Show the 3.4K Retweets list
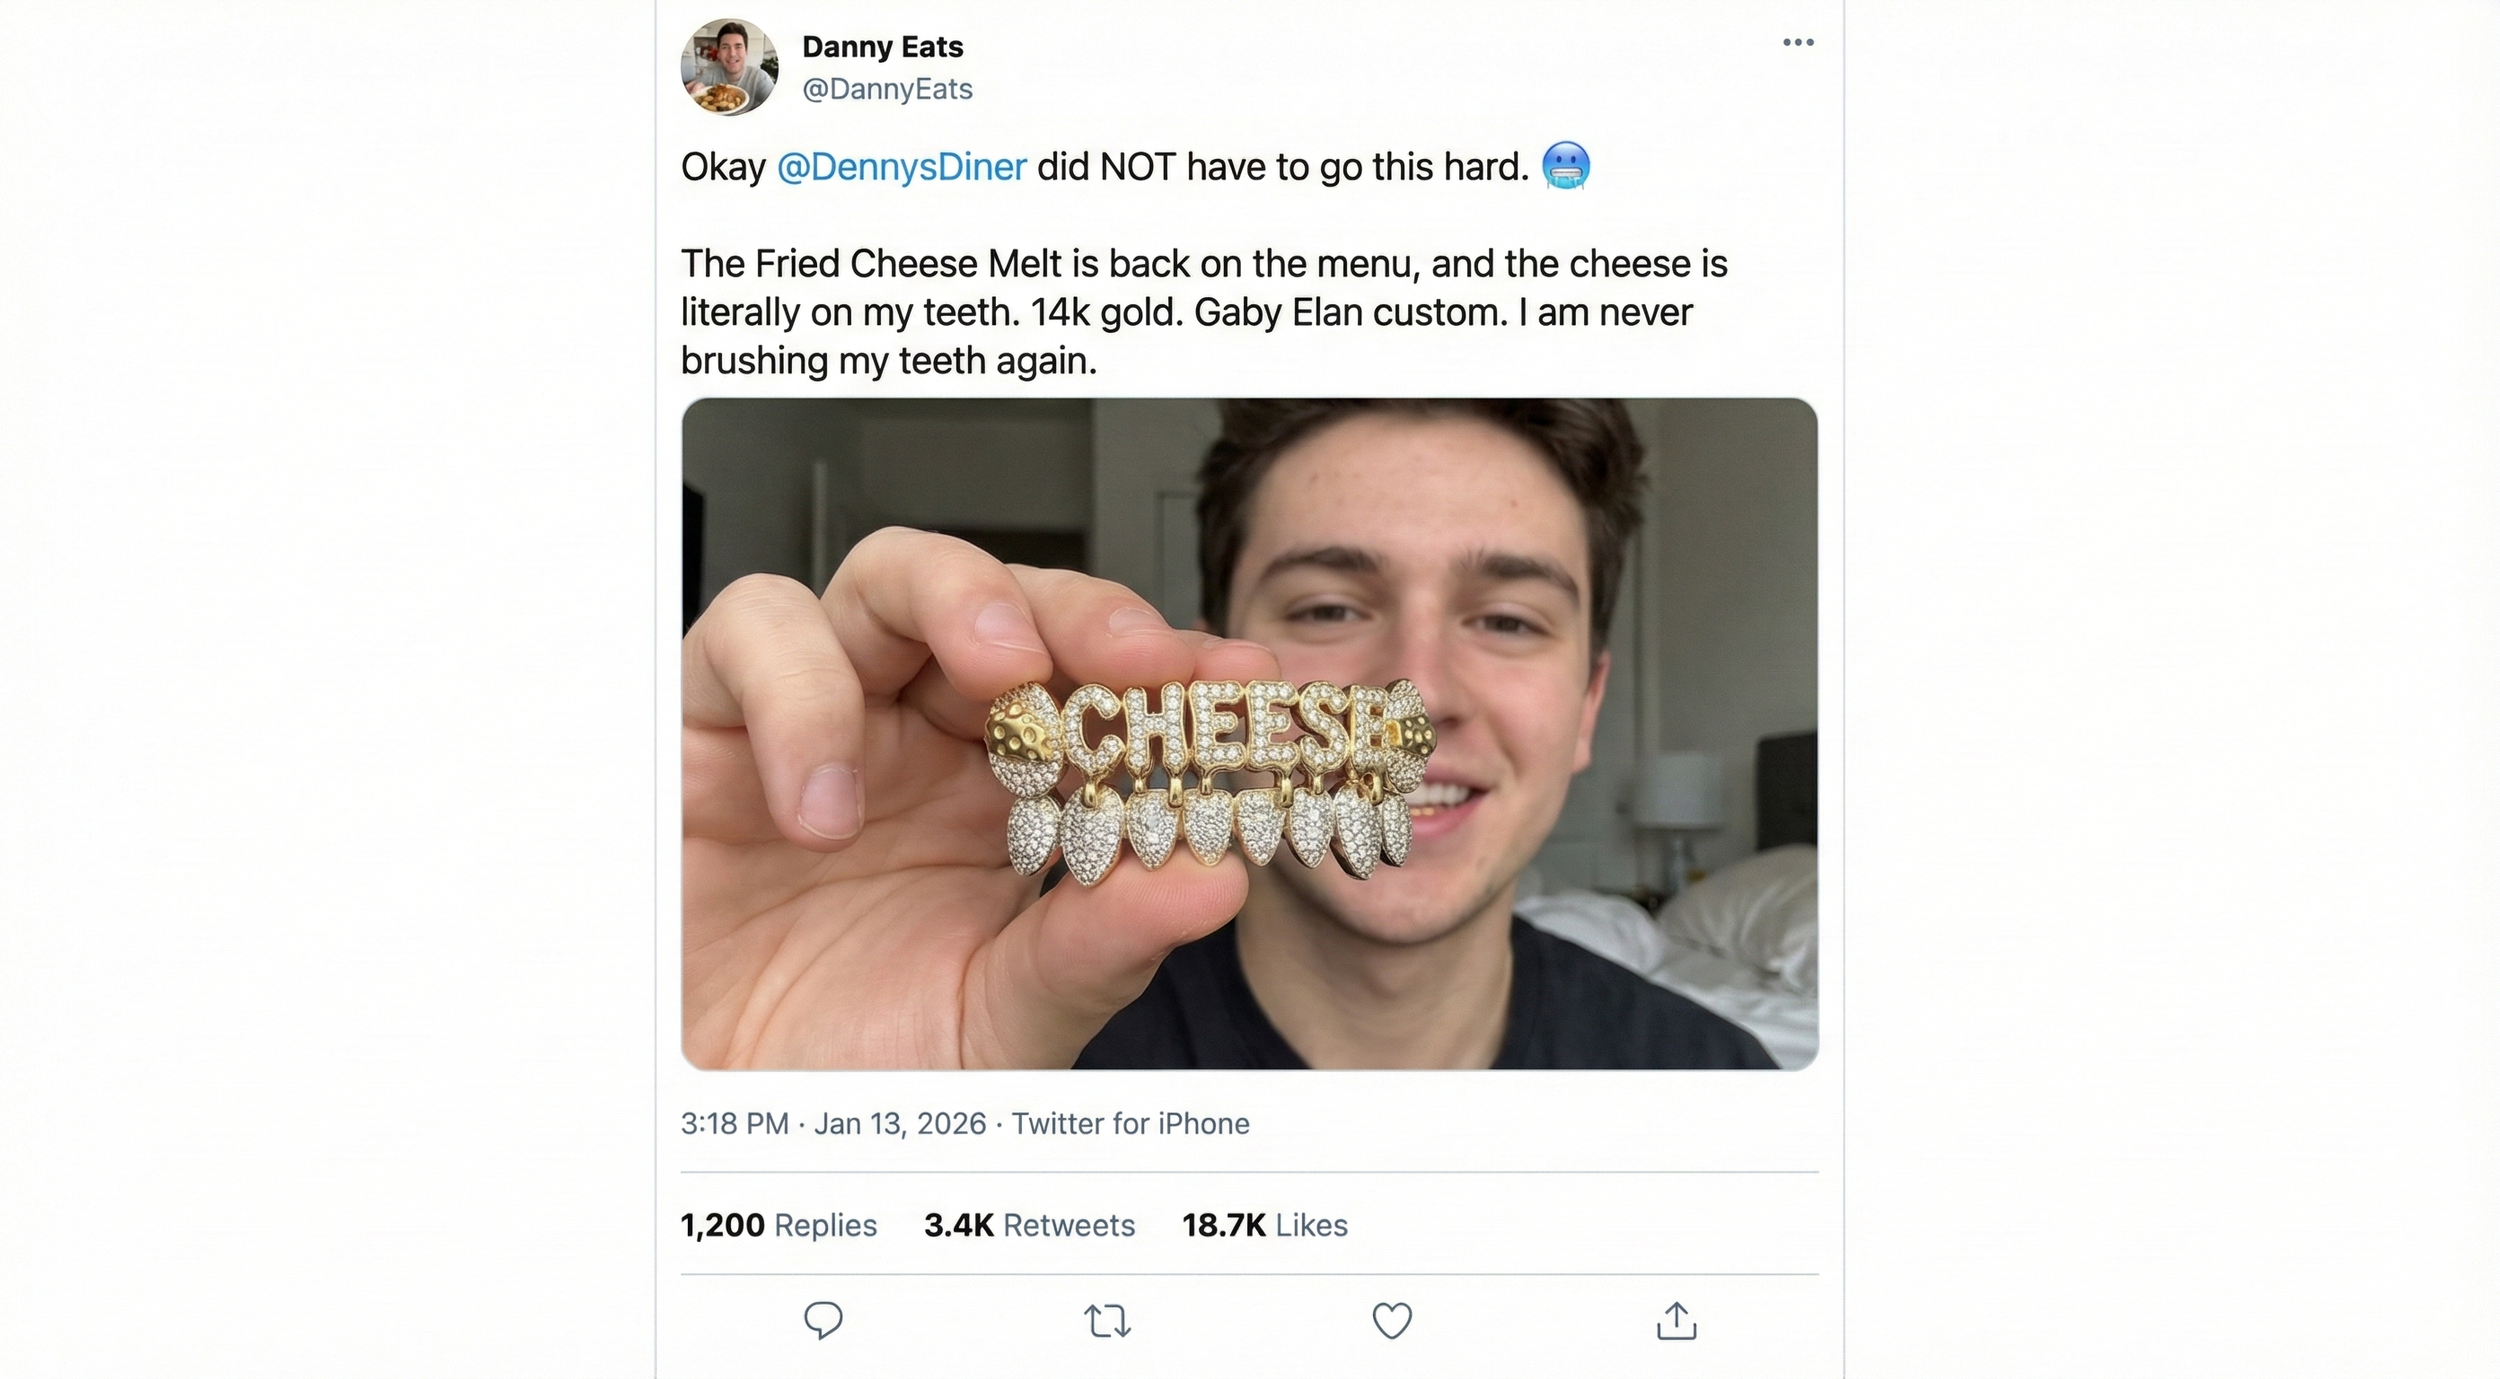2500x1379 pixels. (1029, 1225)
